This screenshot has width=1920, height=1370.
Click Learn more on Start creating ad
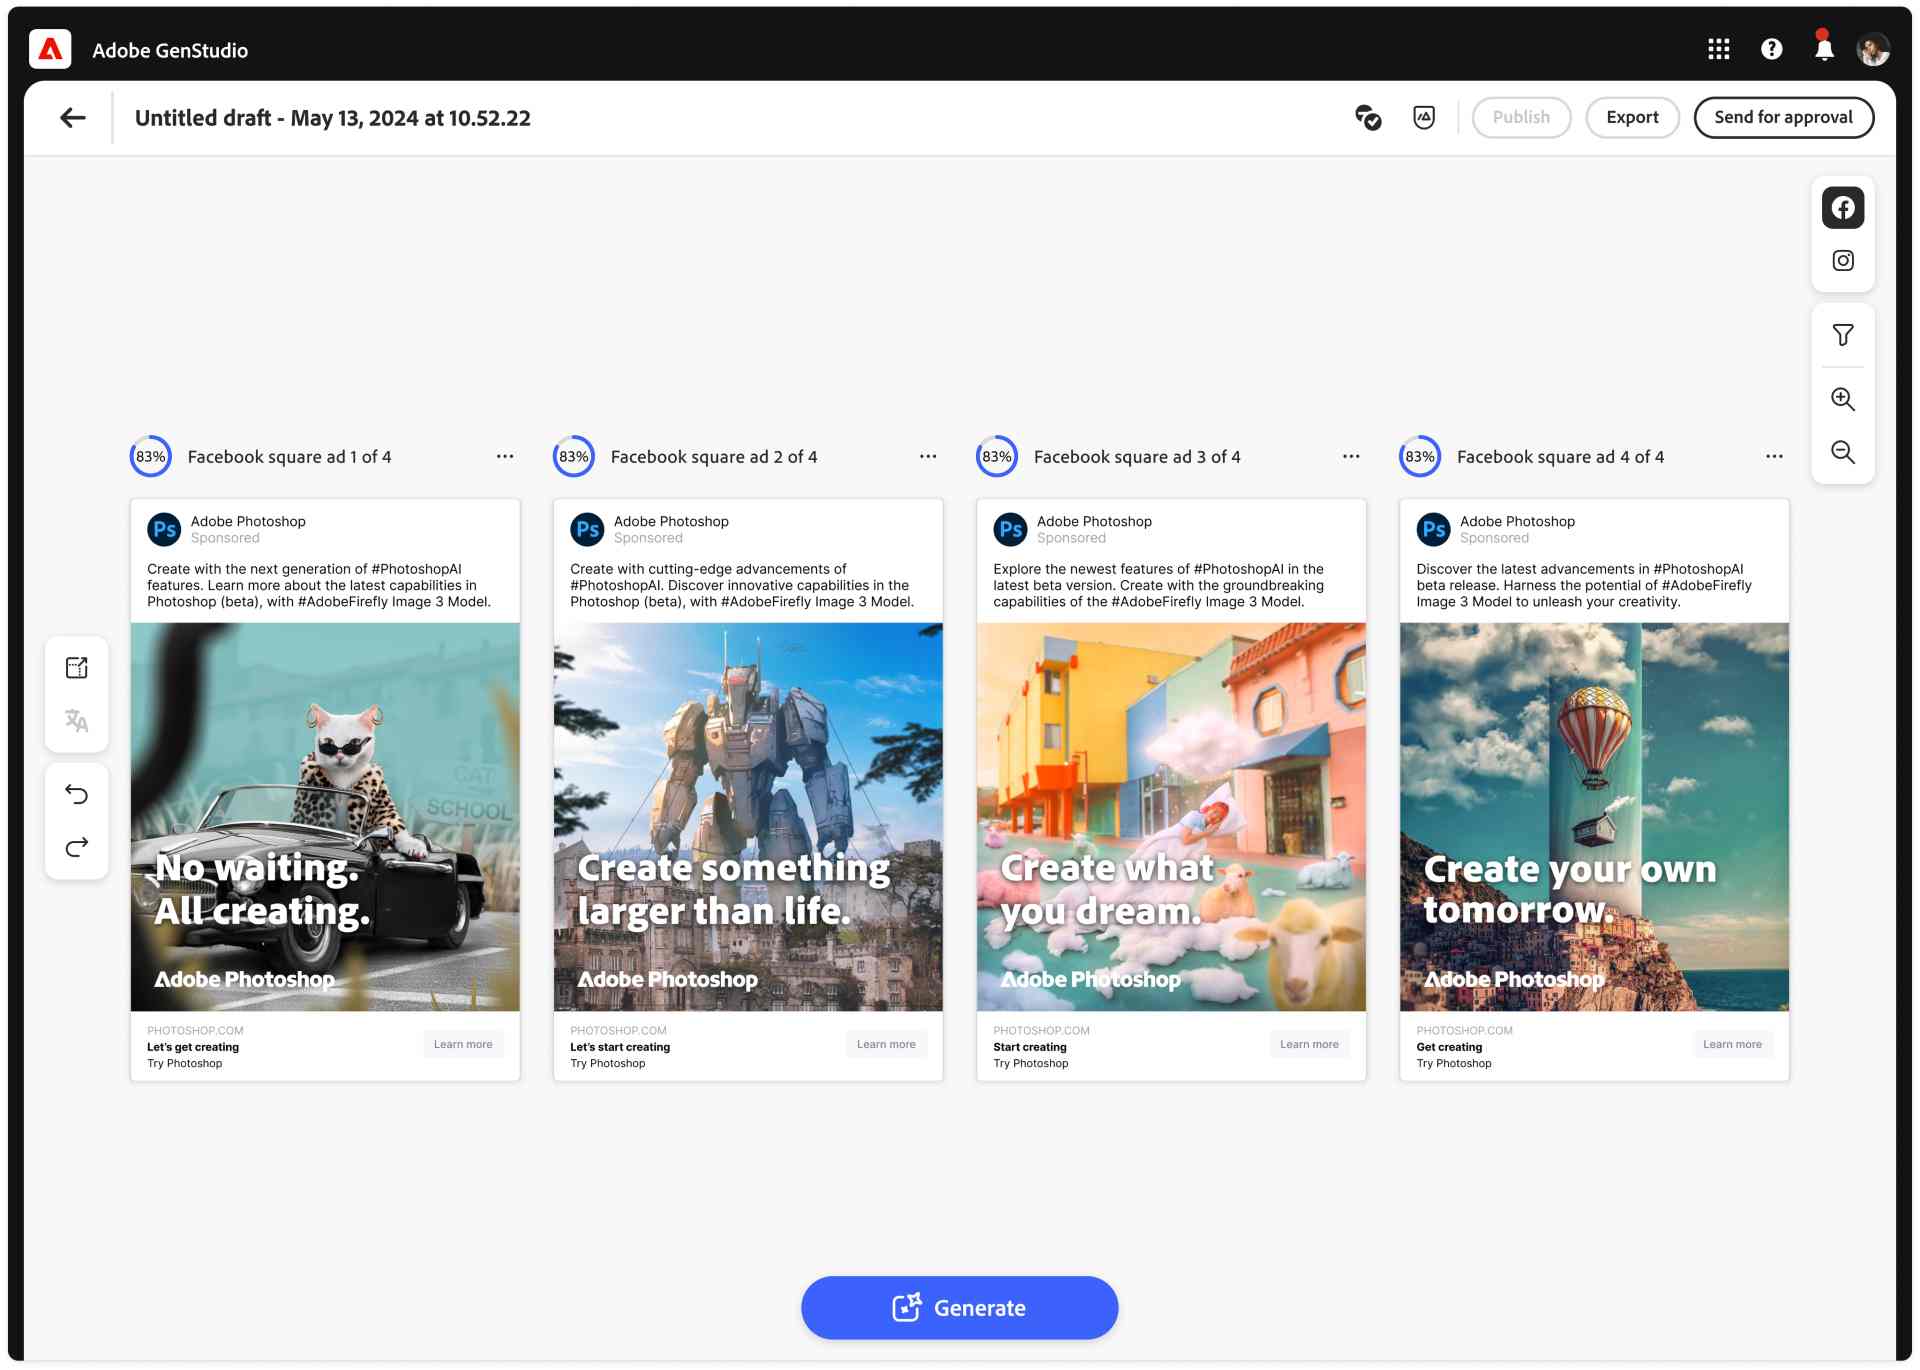coord(1309,1044)
